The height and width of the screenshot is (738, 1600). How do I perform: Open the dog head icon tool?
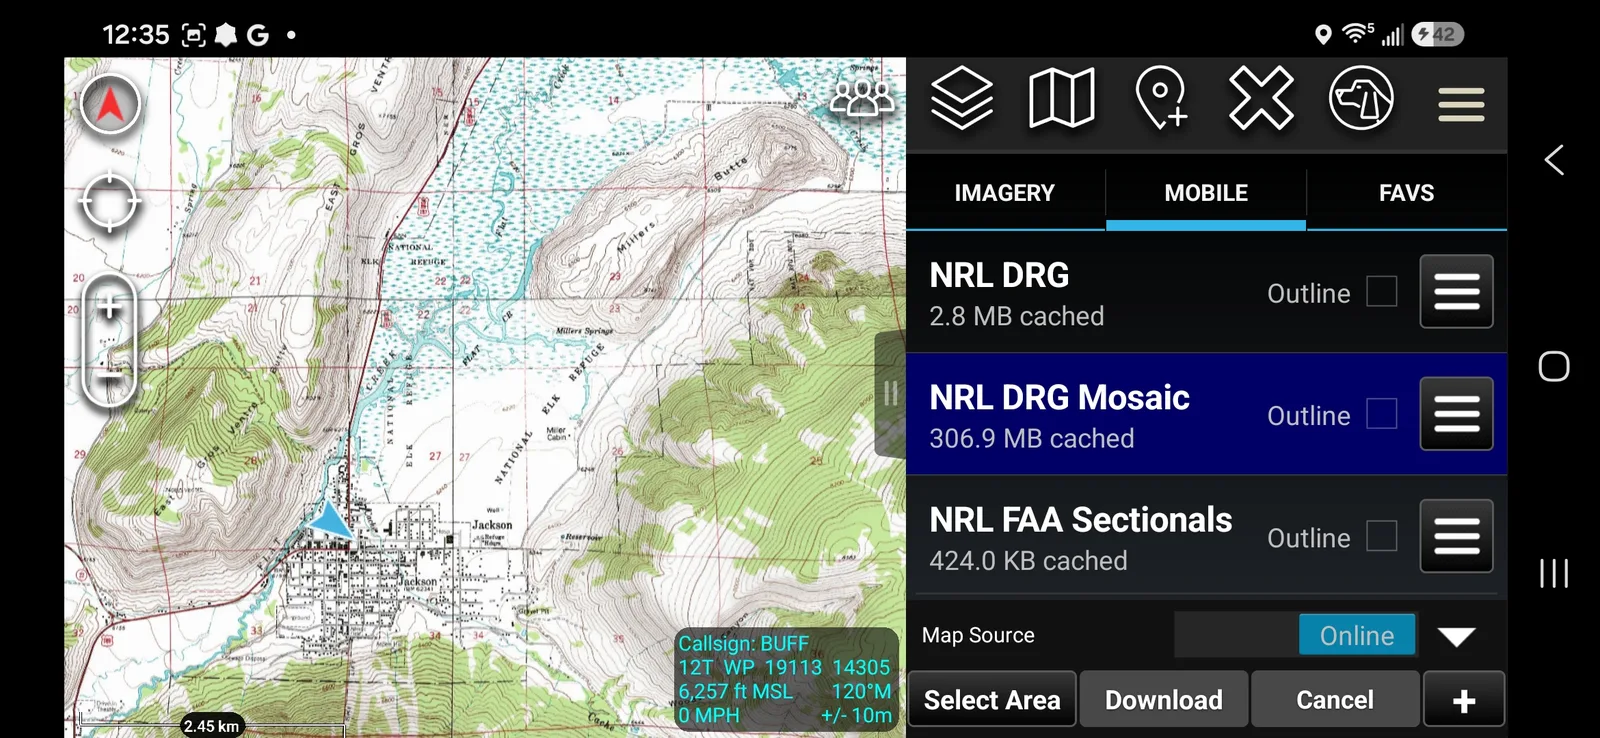click(1361, 98)
